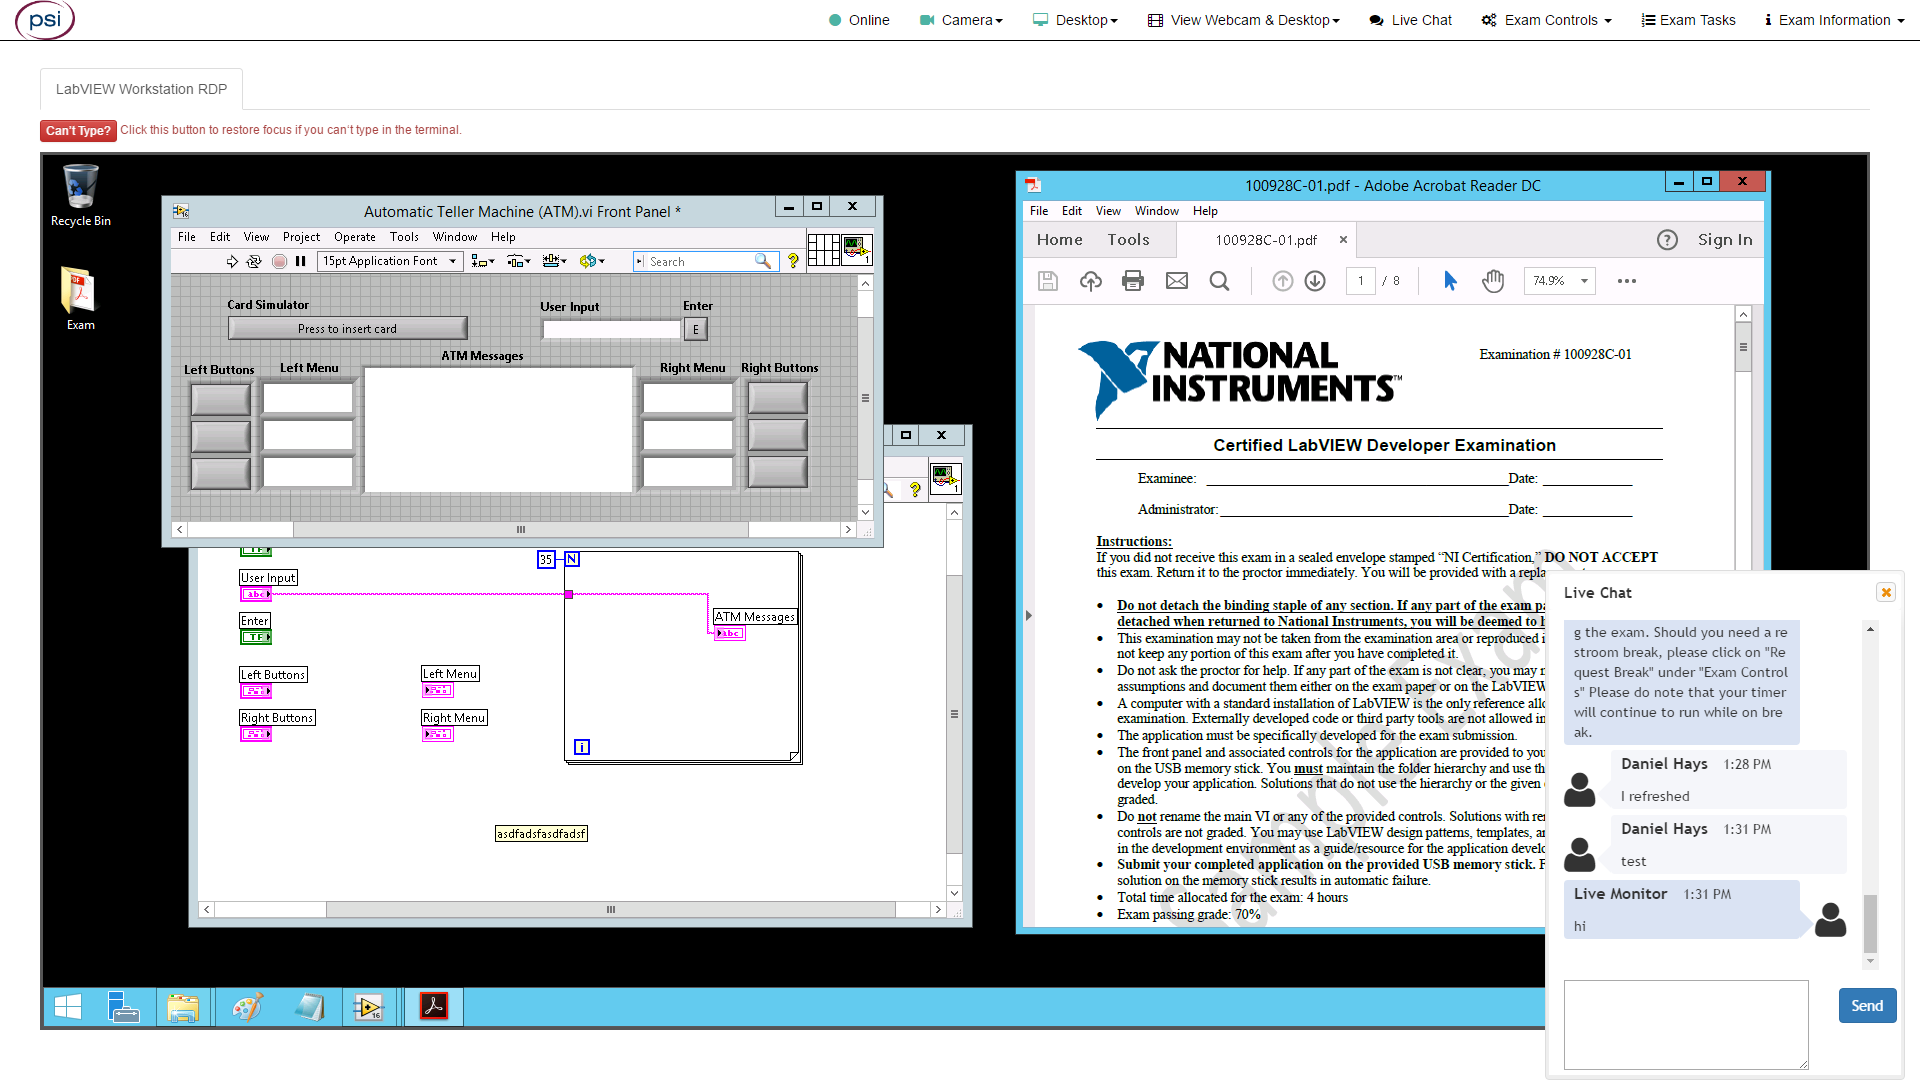Click the Acrobat print icon
Image resolution: width=1920 pixels, height=1080 pixels.
coord(1133,281)
